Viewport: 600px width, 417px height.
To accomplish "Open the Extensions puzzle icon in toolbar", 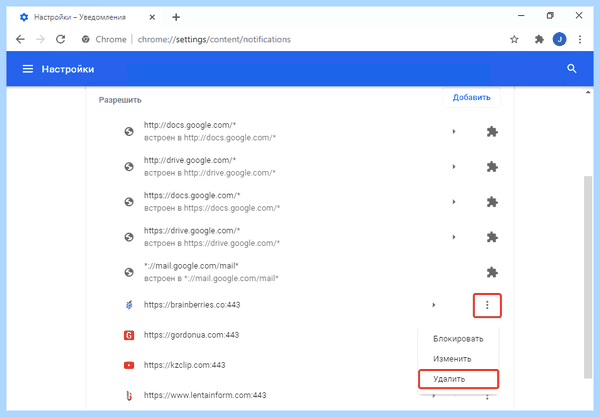I will pos(539,39).
